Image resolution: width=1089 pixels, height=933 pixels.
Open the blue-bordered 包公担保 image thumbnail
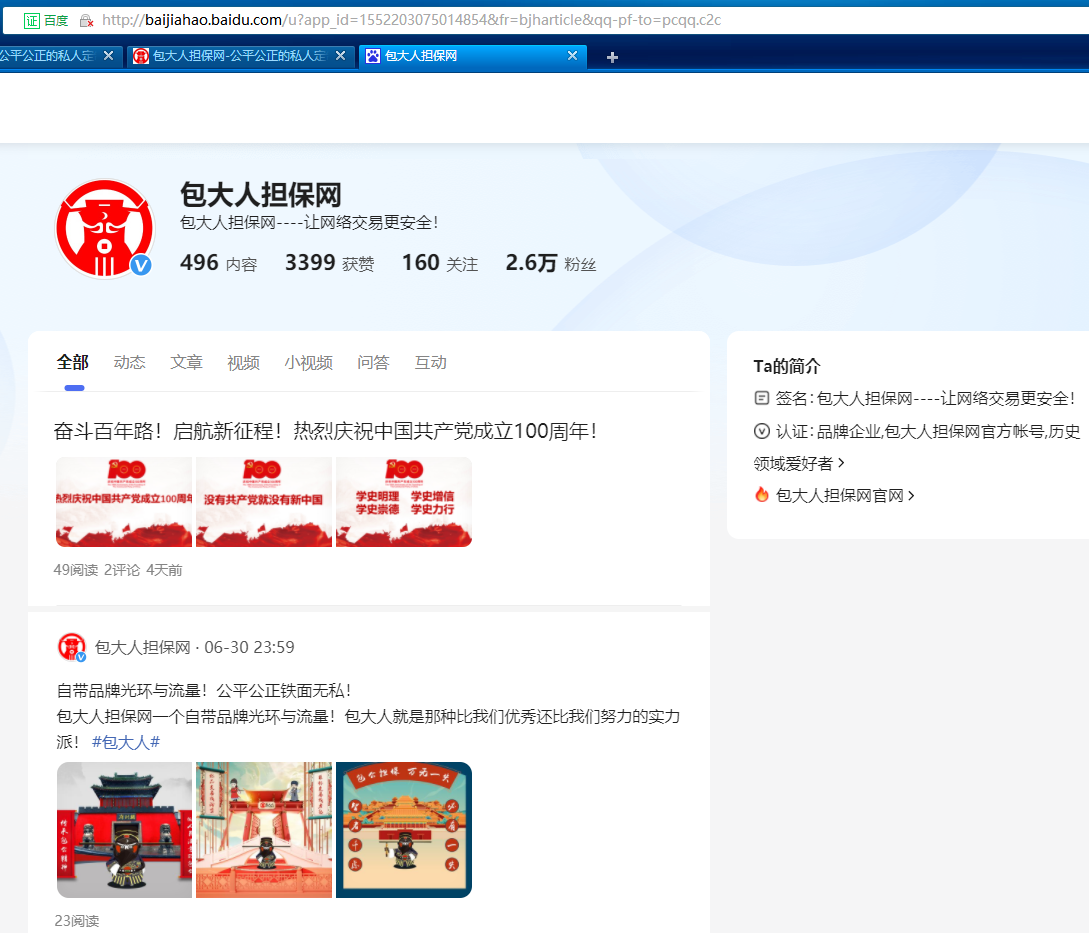[x=404, y=829]
